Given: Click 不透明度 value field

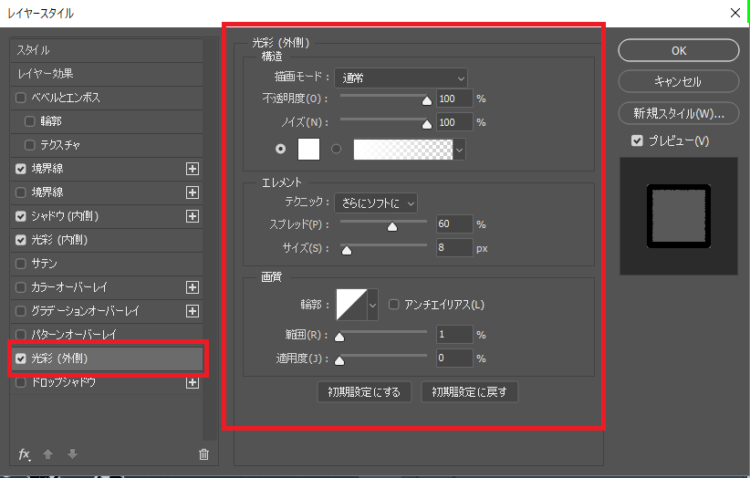Looking at the screenshot, I should 454,99.
